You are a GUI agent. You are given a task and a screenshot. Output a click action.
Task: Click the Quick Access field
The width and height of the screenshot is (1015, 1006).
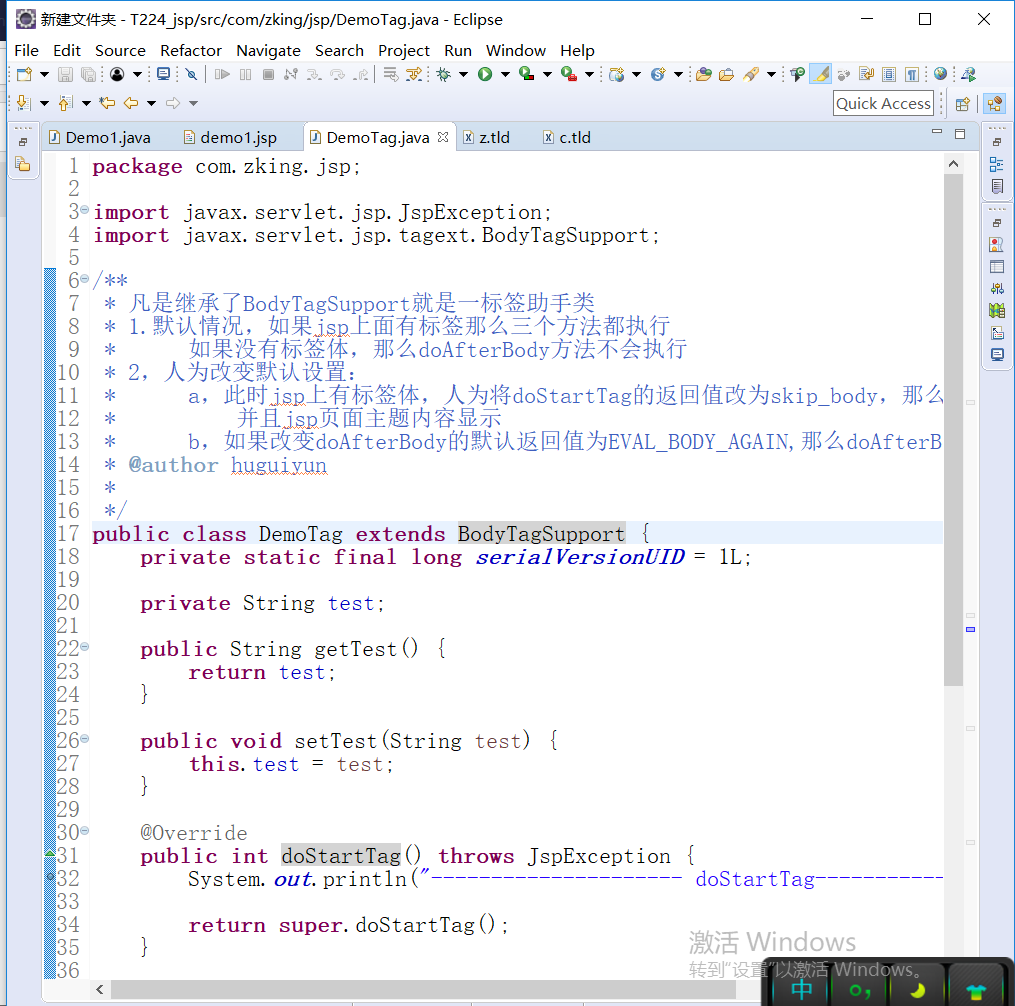click(883, 104)
